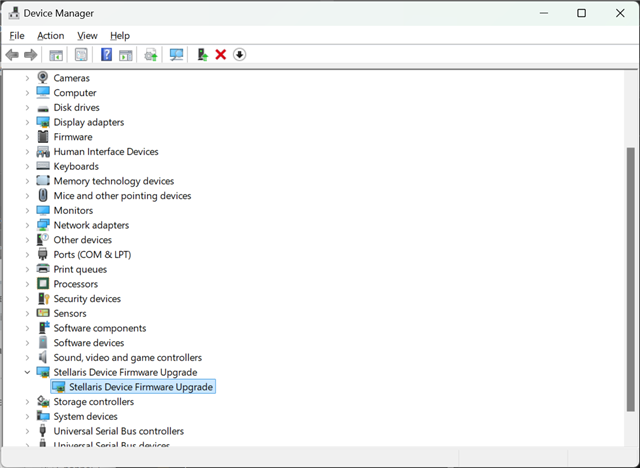640x468 pixels.
Task: Click the down-arrow Disable device icon
Action: [240, 55]
